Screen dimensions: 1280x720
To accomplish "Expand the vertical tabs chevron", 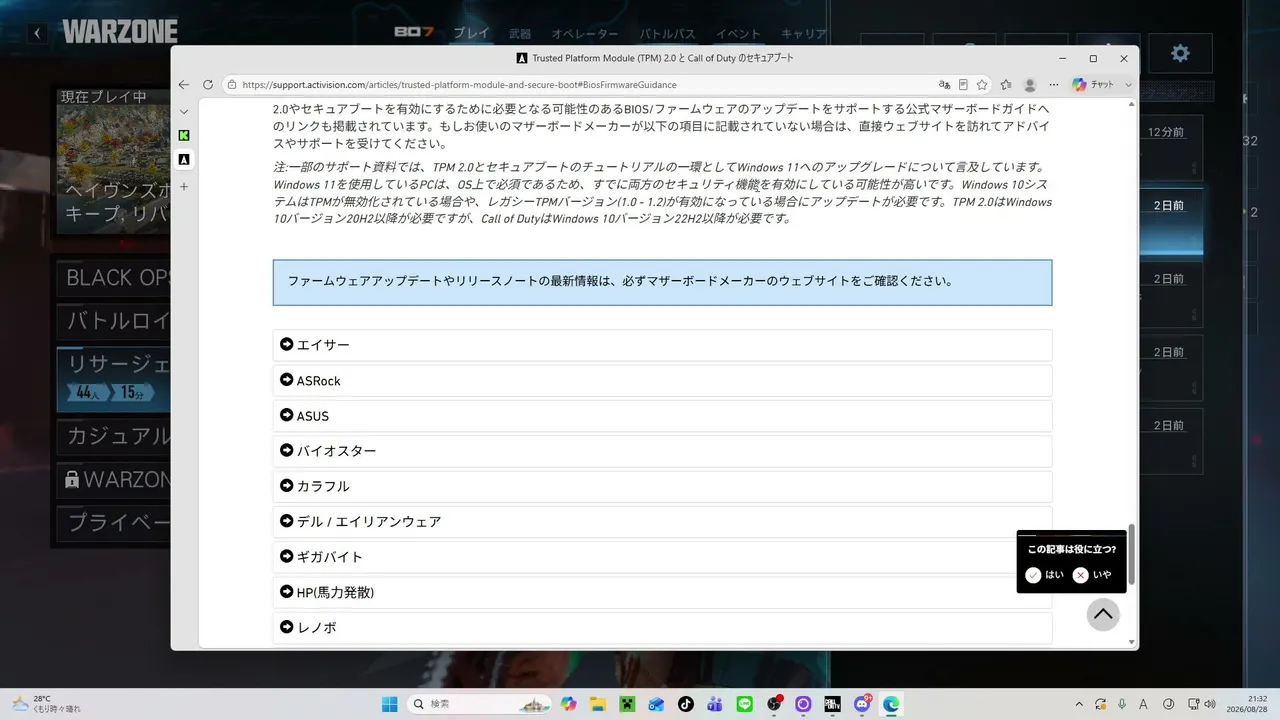I will (x=184, y=111).
